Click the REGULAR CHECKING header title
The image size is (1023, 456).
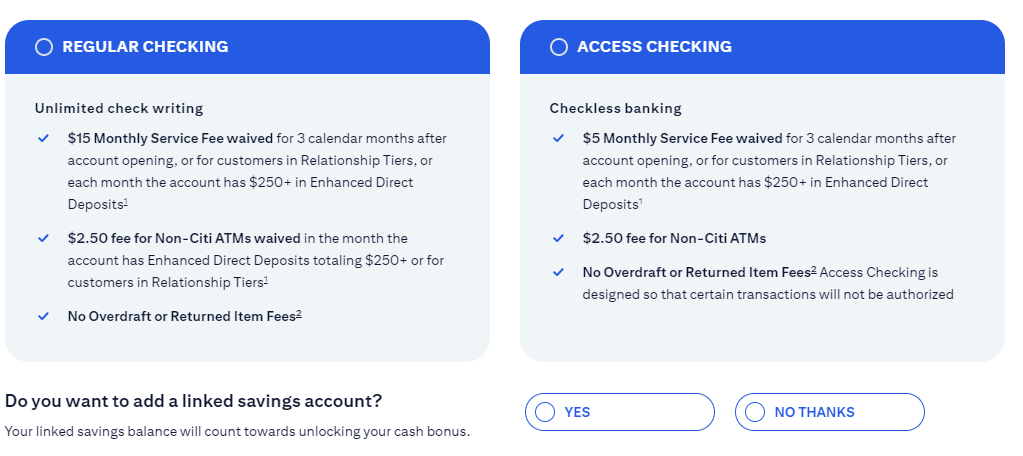(145, 47)
